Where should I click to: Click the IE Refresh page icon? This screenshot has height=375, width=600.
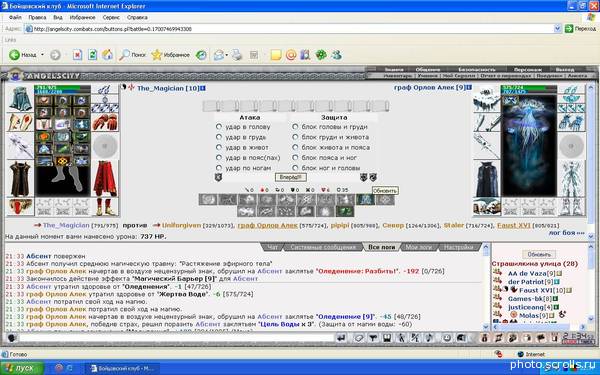[92, 55]
